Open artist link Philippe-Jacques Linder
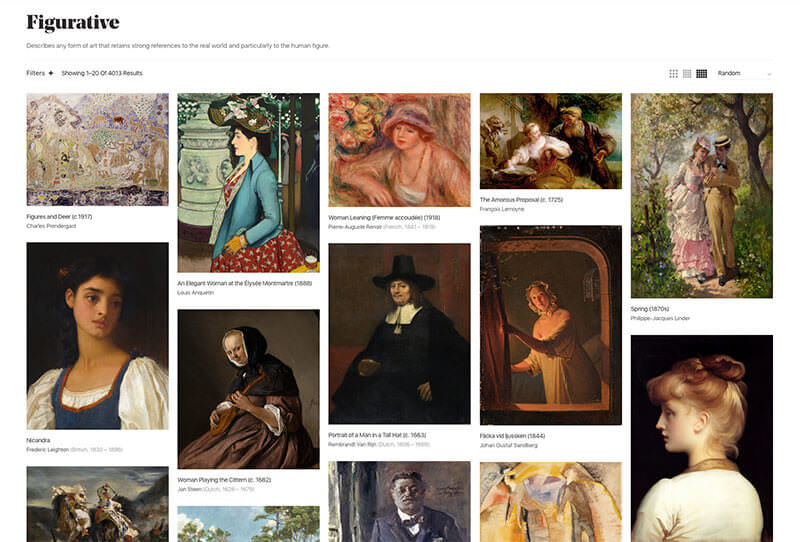The height and width of the screenshot is (542, 800). (660, 318)
